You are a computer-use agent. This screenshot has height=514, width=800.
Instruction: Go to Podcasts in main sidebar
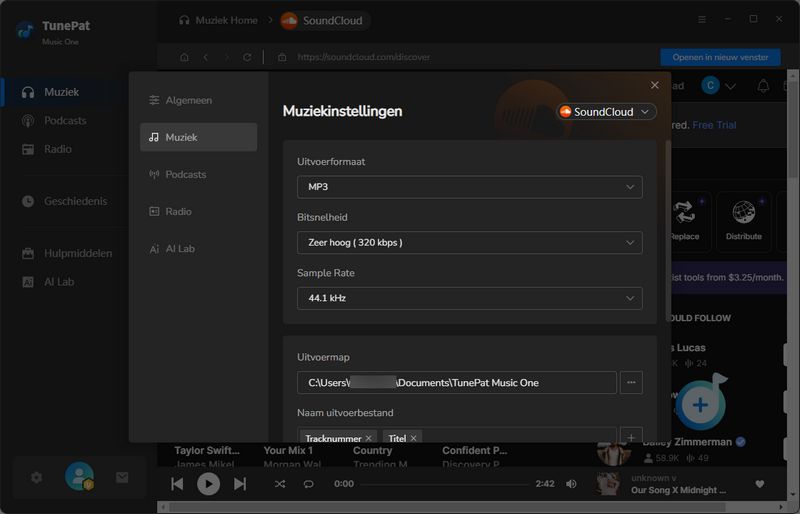coord(64,120)
